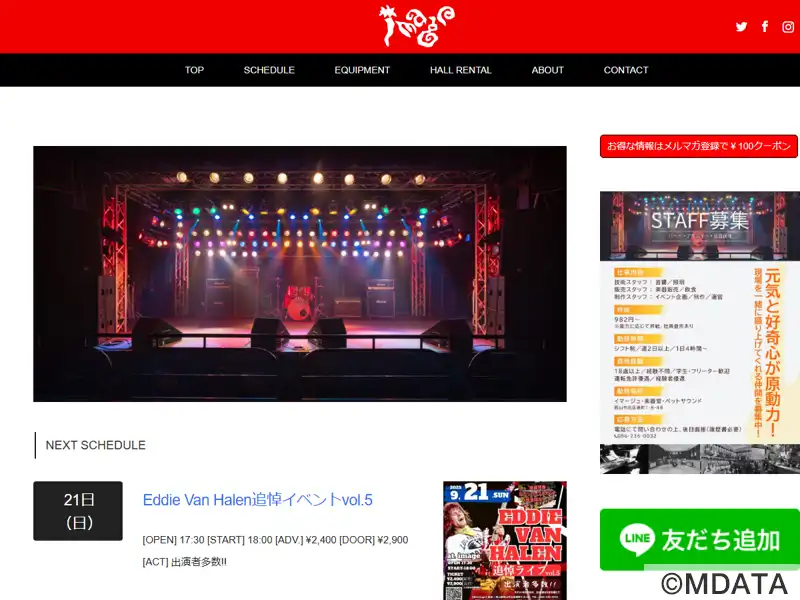800x600 pixels.
Task: Click the [OPEN] 17:30 [START] 18:00 ticket line
Action: (x=275, y=540)
